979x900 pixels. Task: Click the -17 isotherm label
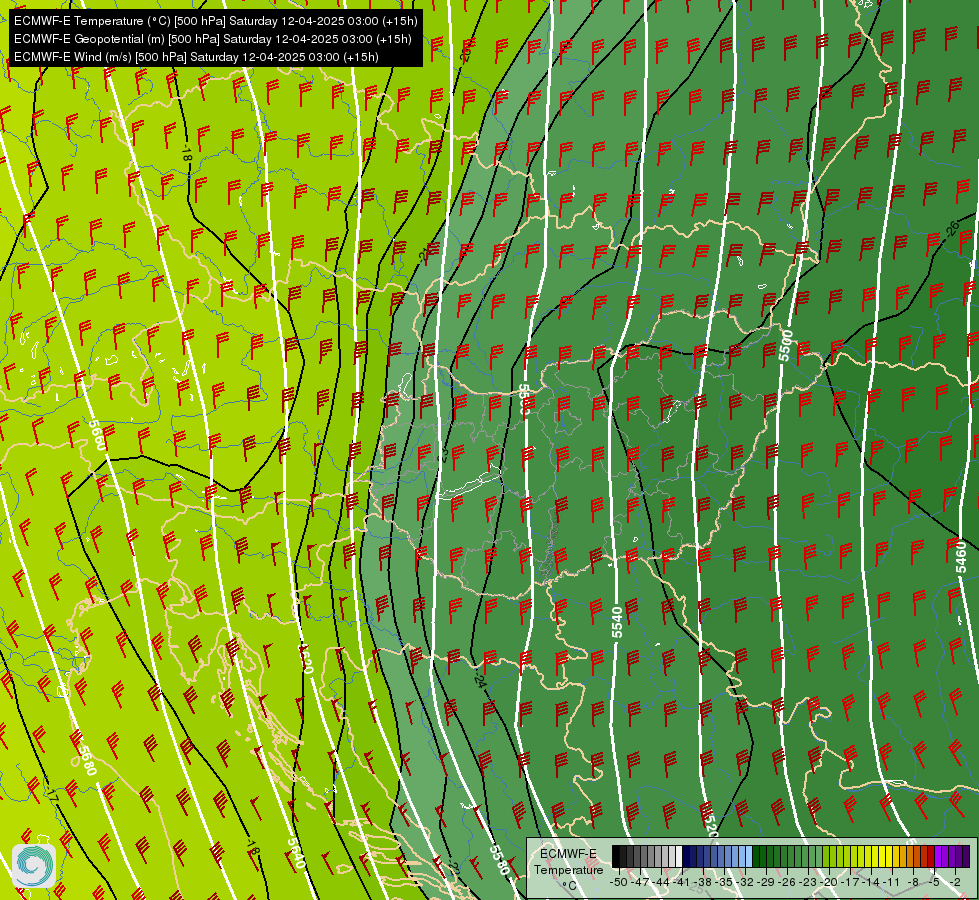click(x=52, y=795)
